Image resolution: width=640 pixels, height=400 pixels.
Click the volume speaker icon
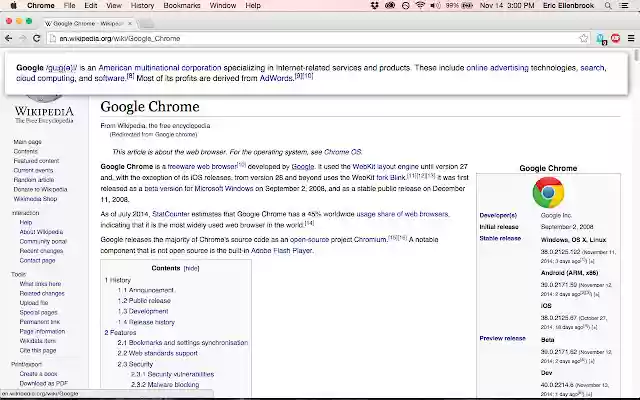[435, 5]
